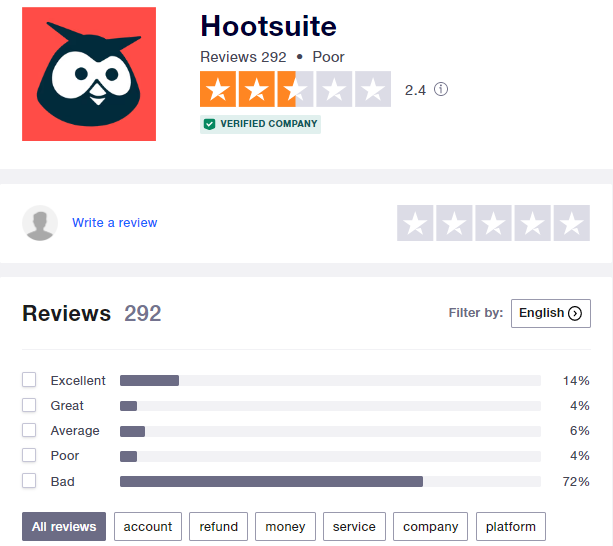This screenshot has width=613, height=546.
Task: Click the Hootsuite owl logo
Action: [x=89, y=74]
